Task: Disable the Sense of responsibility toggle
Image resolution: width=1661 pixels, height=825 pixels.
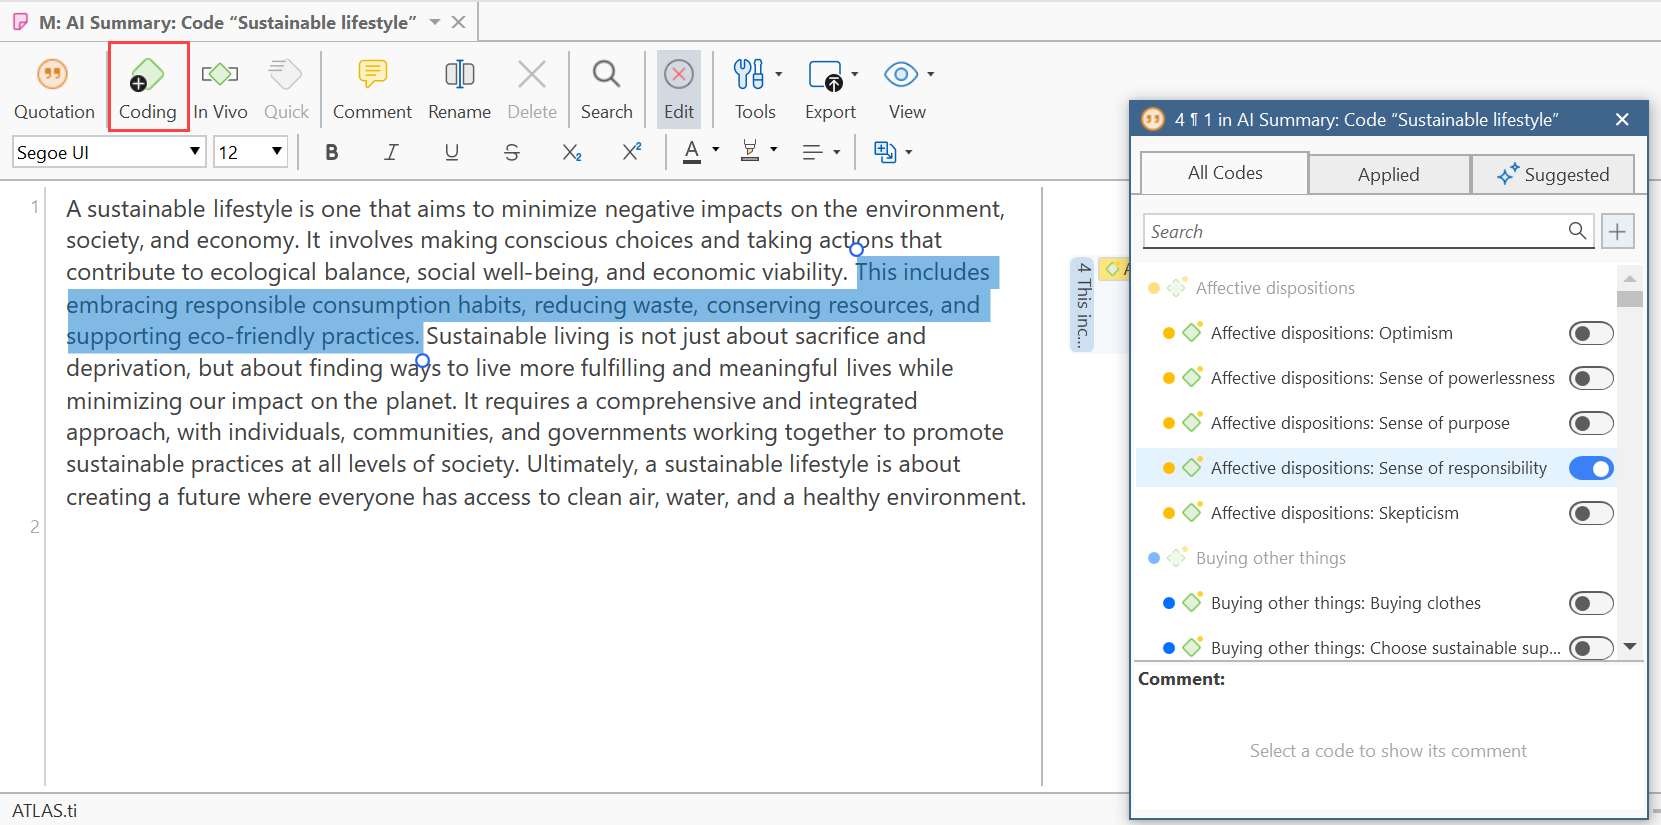Action: [1590, 468]
